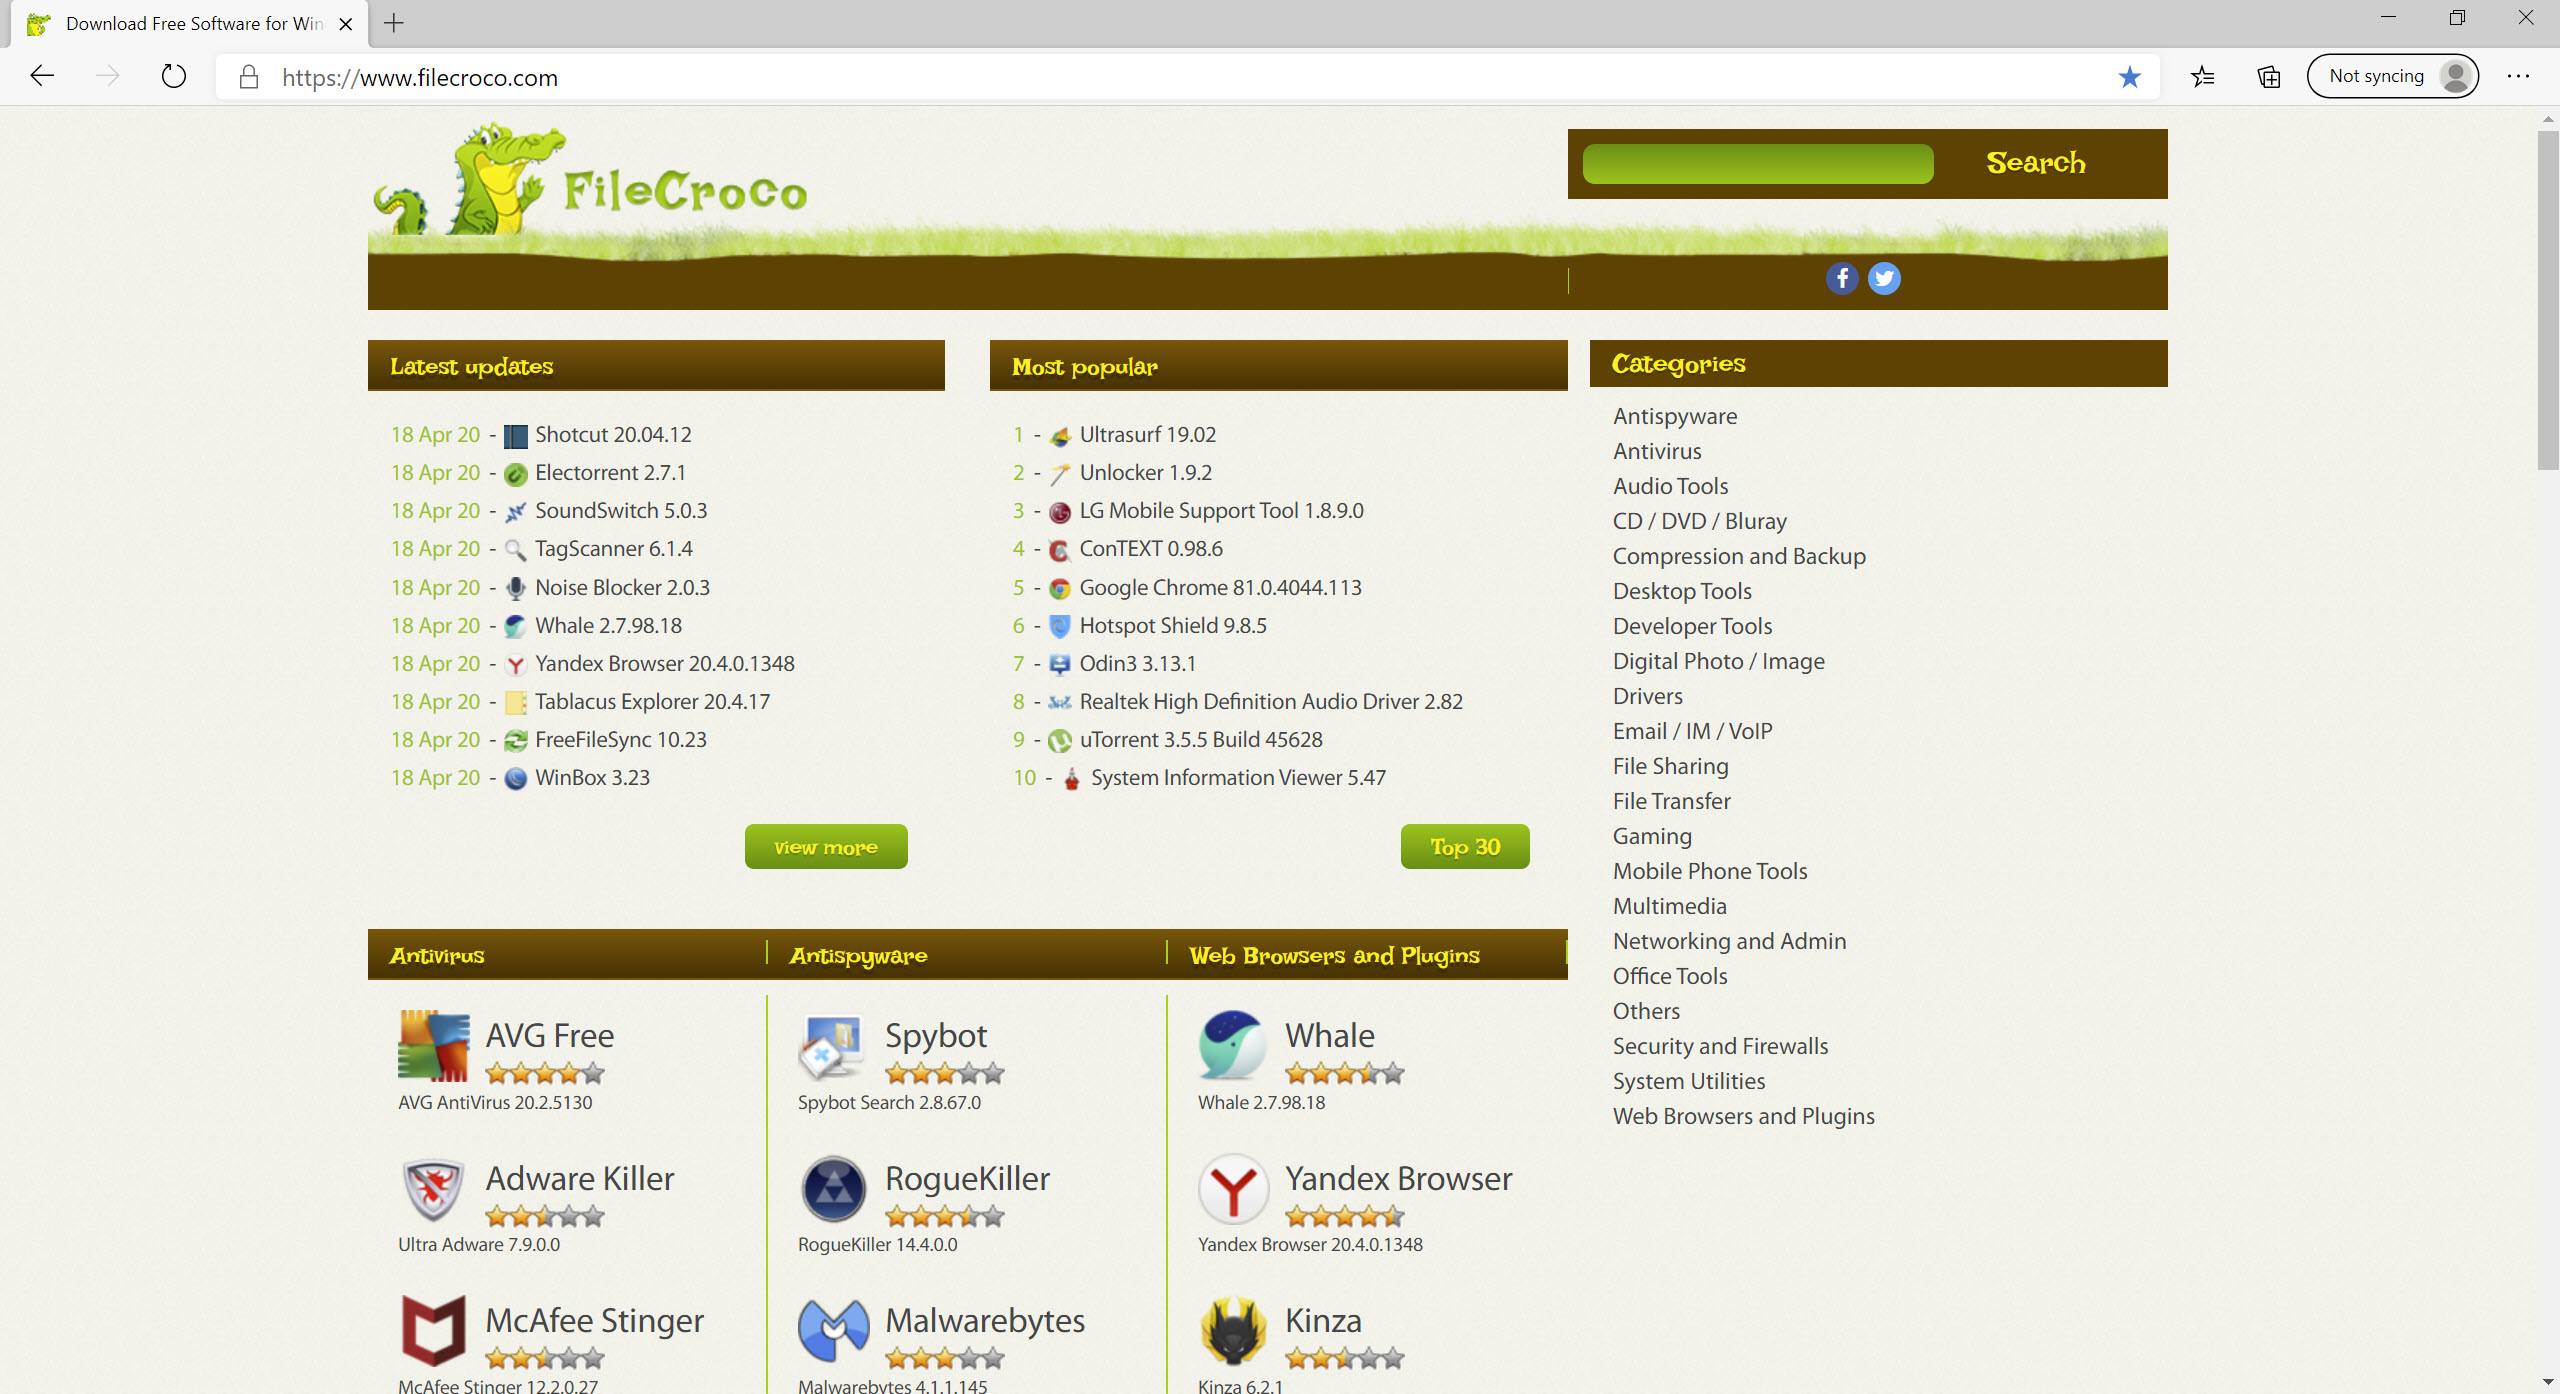This screenshot has width=2560, height=1394.
Task: Open the Audio Tools category
Action: click(1670, 486)
